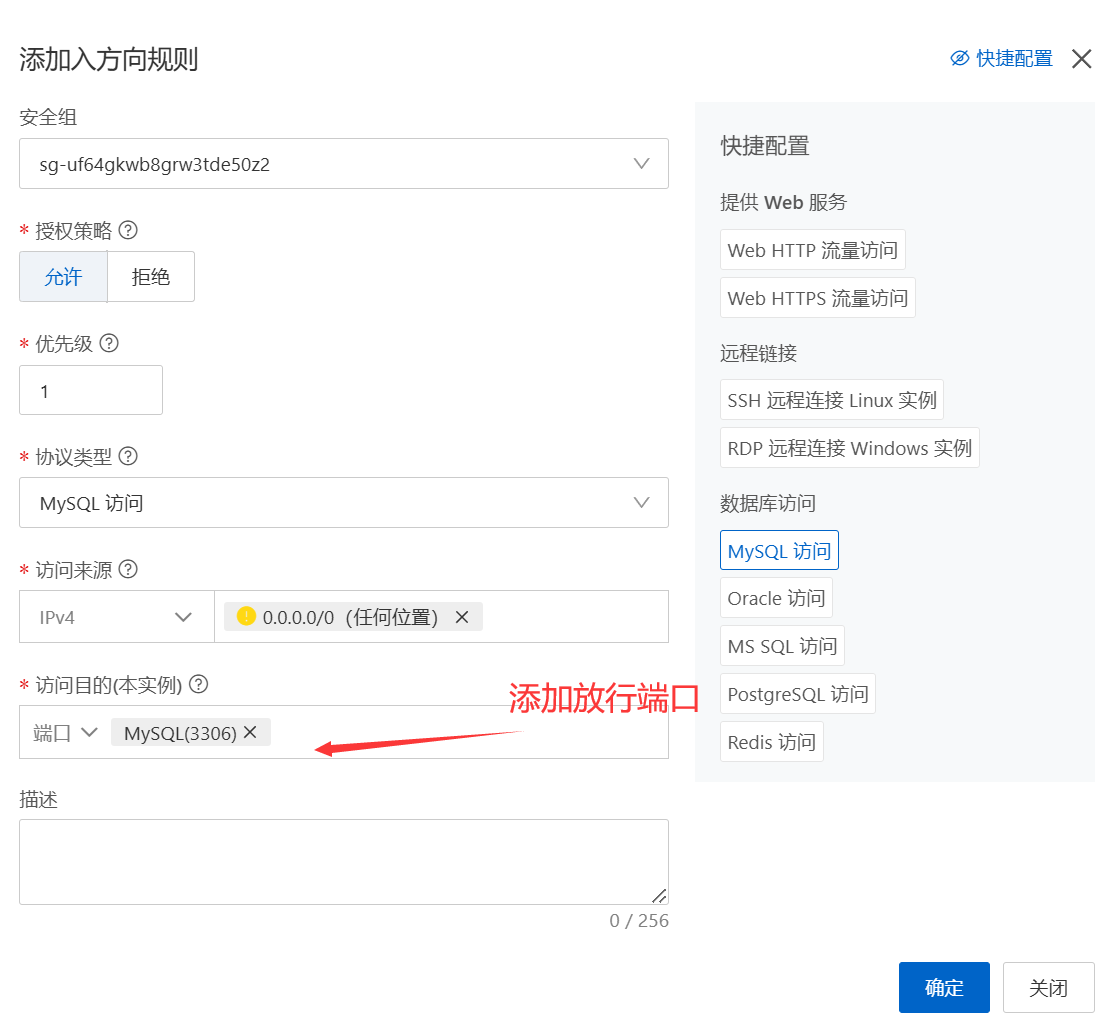This screenshot has width=1108, height=1026.
Task: Click help icon next to 授权策略
Action: [x=128, y=230]
